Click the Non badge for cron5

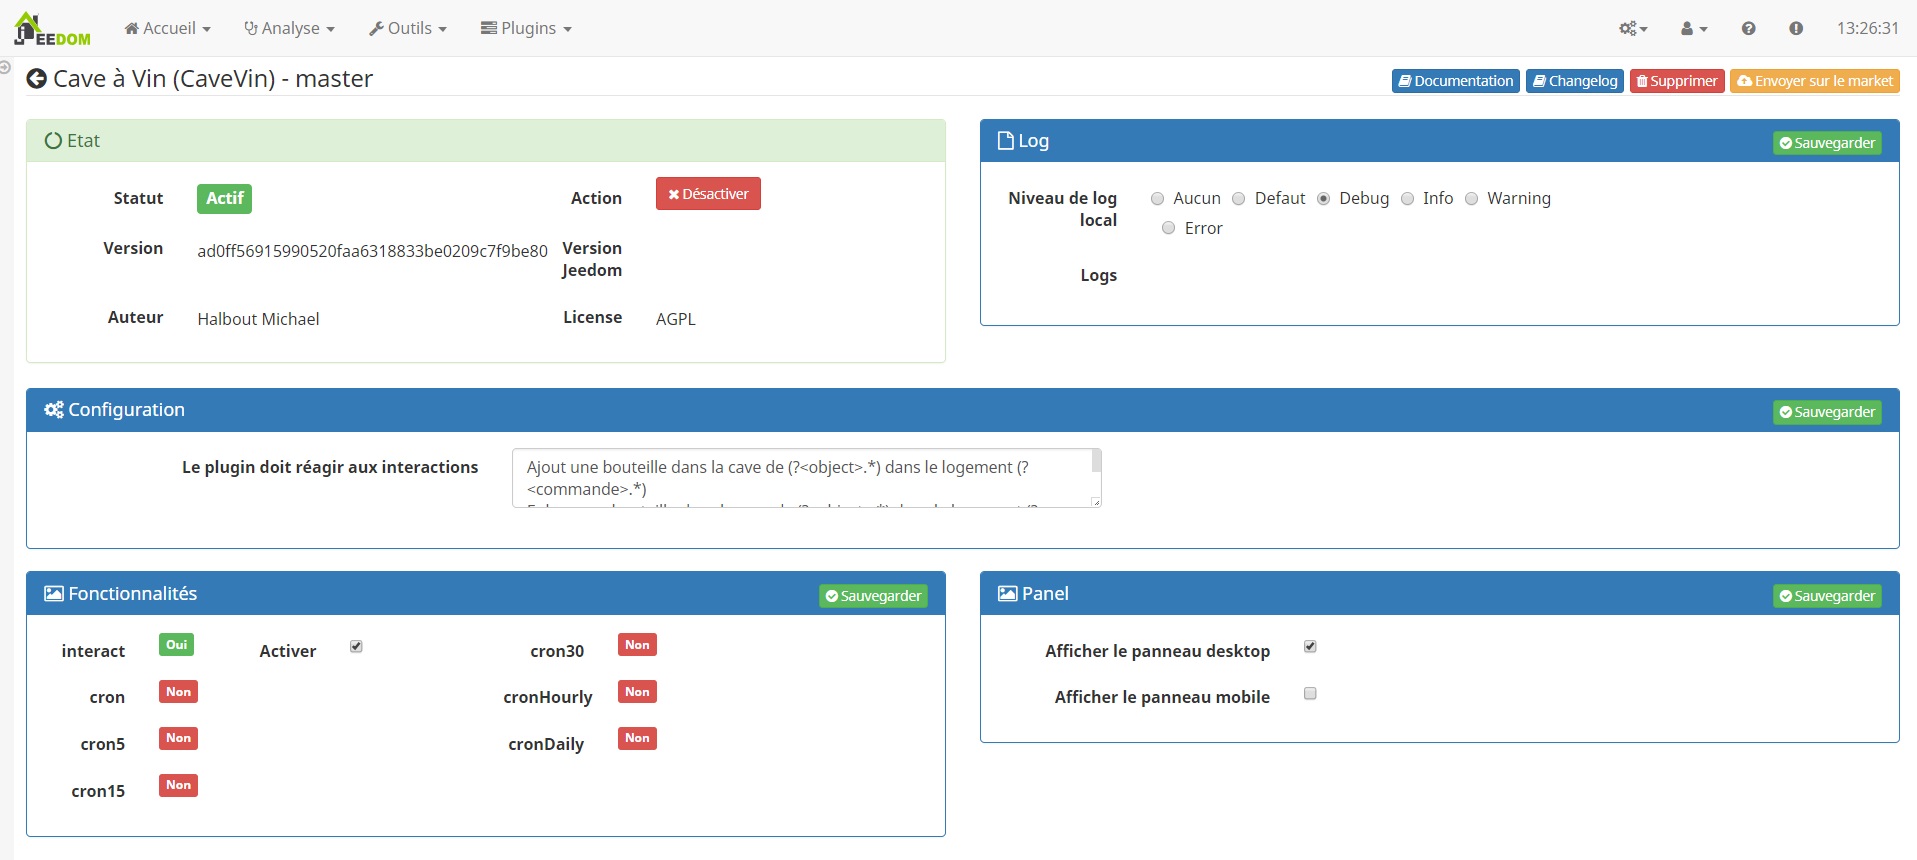point(178,738)
